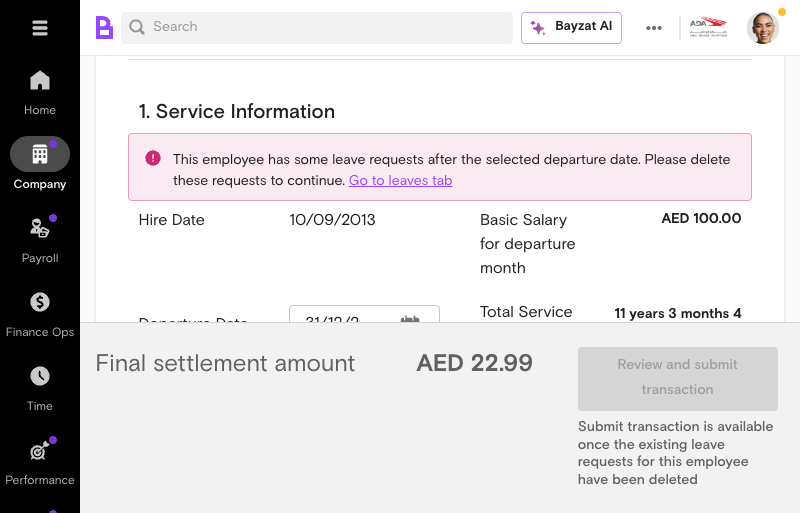The height and width of the screenshot is (513, 800).
Task: Click the Total Service label
Action: click(526, 312)
